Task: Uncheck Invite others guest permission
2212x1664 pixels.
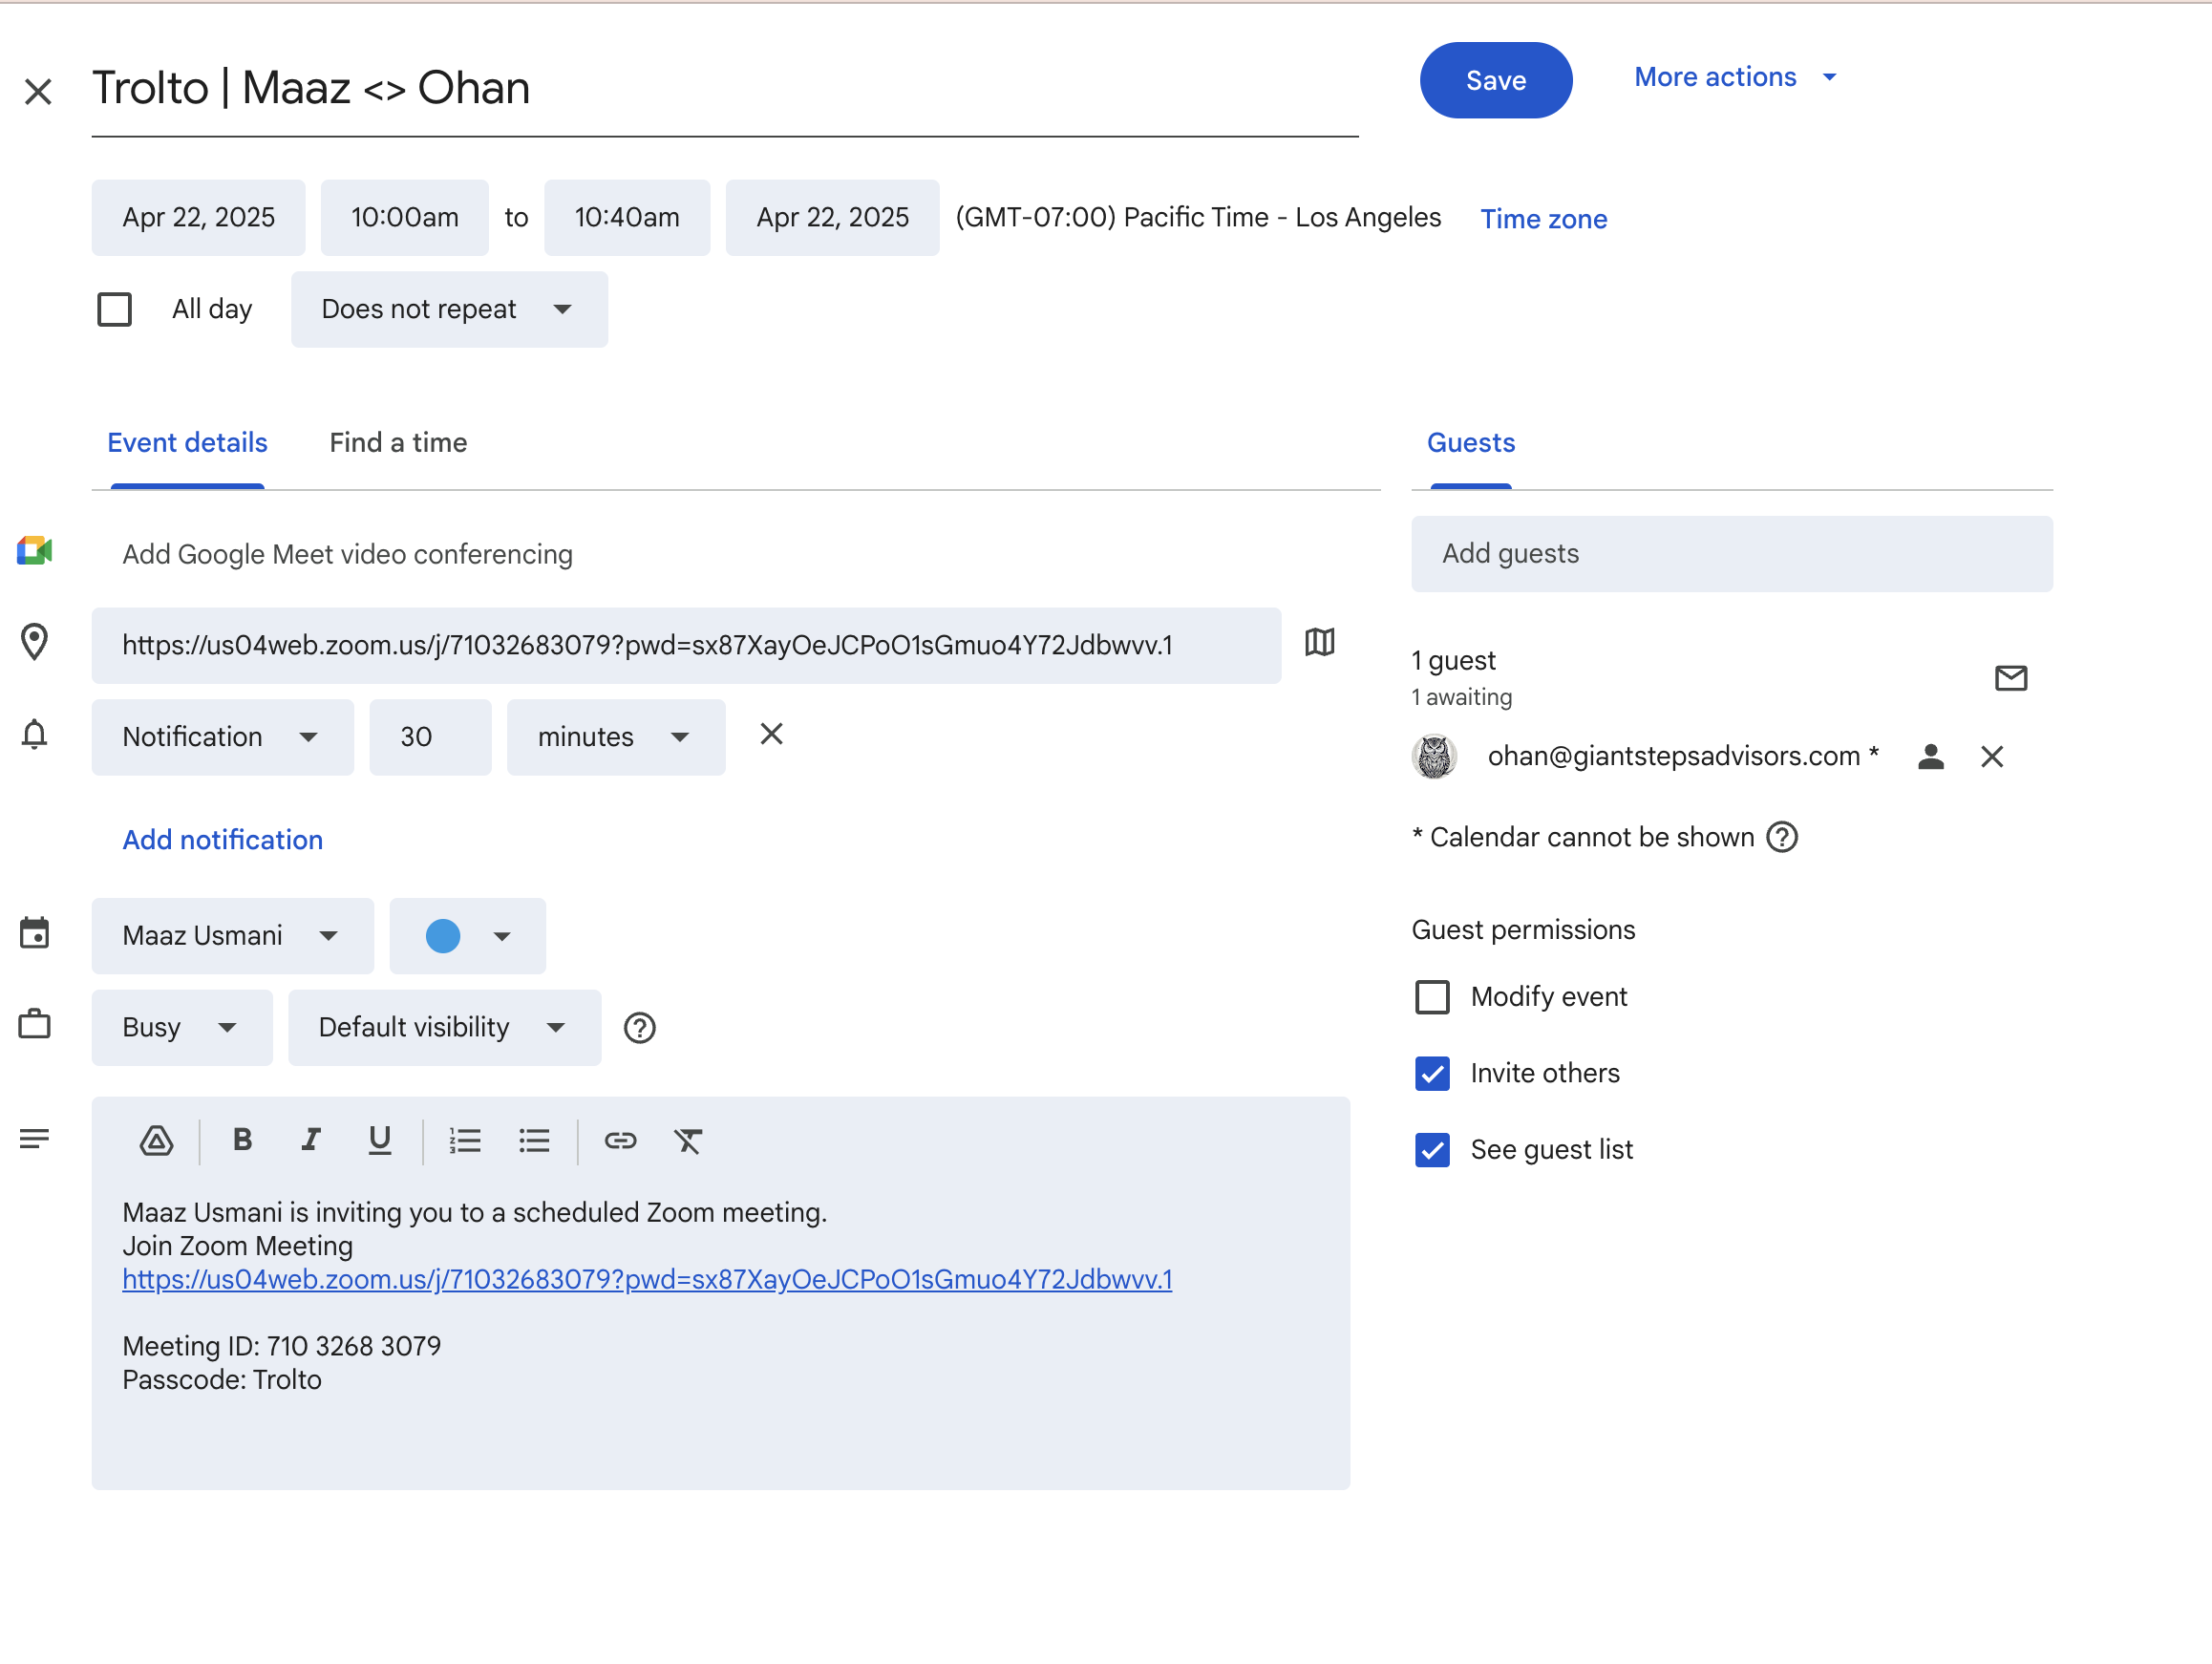Action: pos(1432,1074)
